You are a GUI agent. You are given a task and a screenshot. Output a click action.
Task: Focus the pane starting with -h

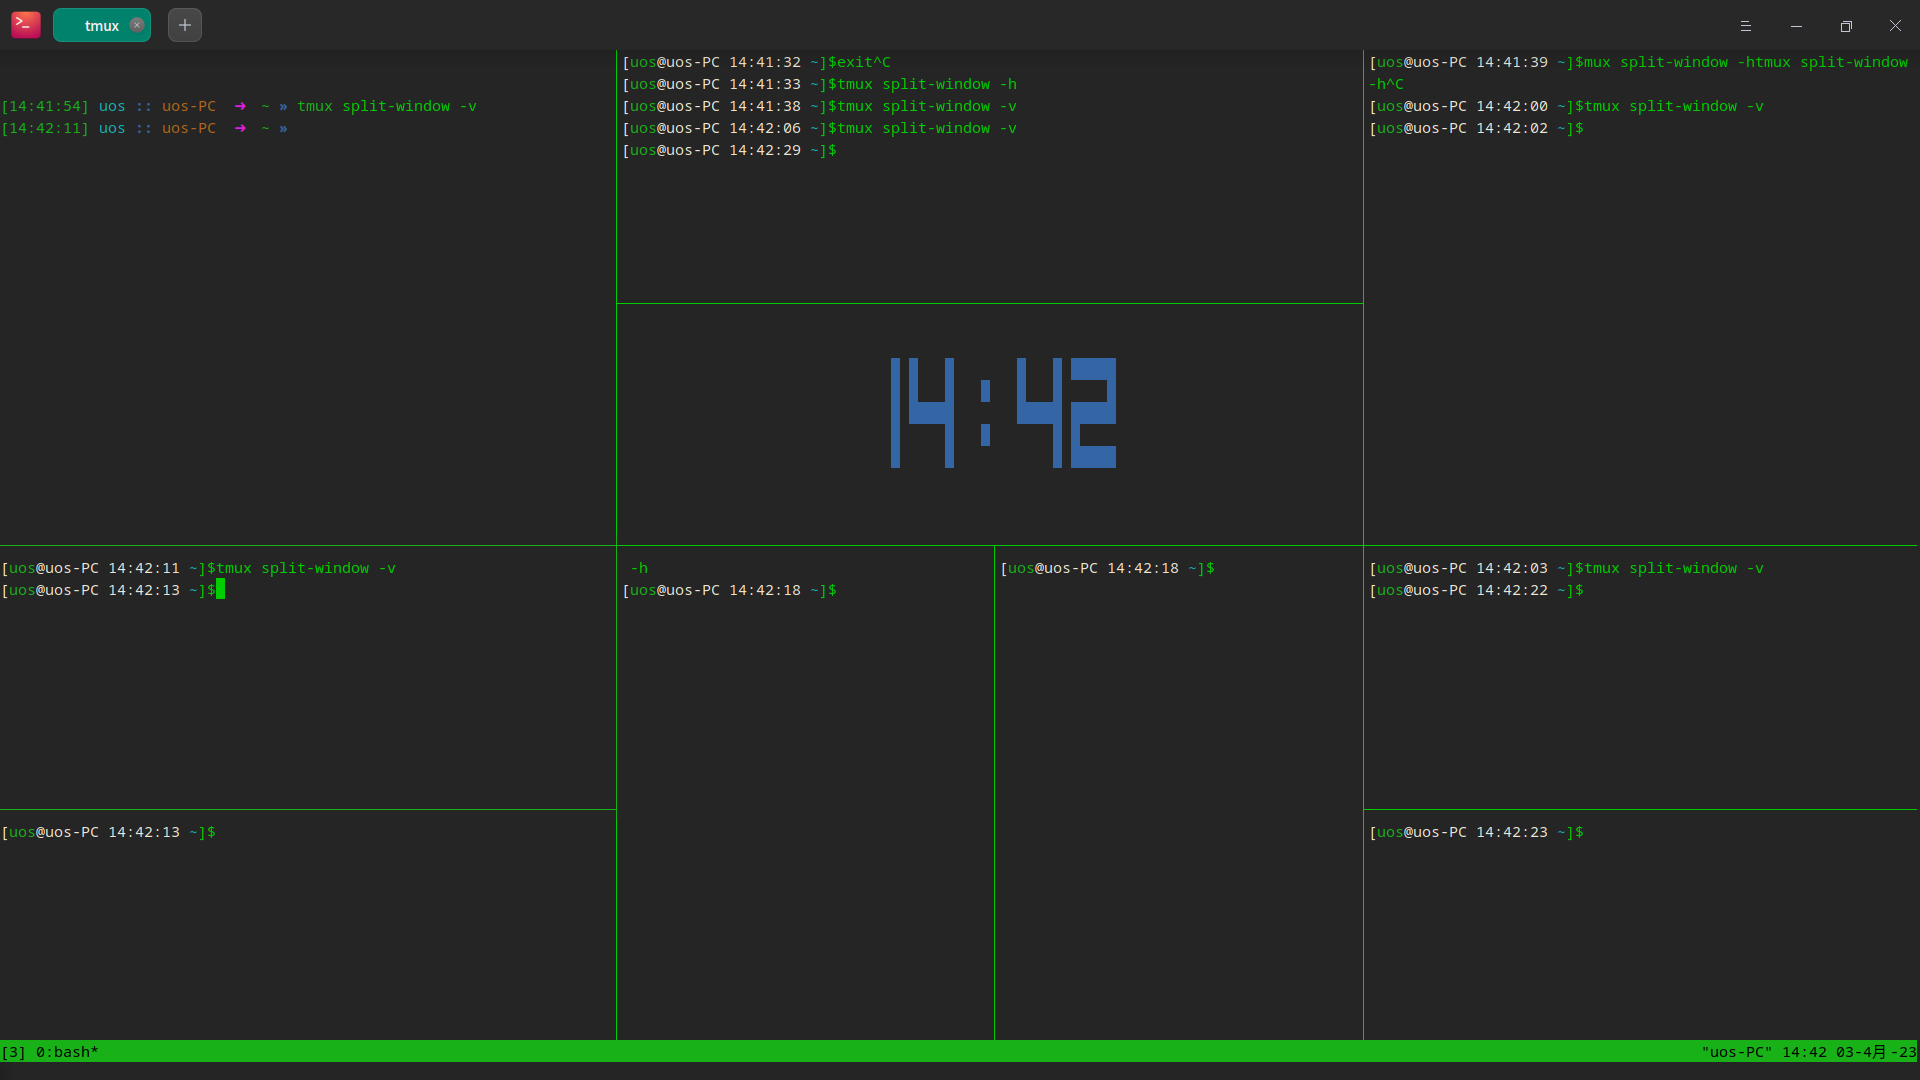click(805, 800)
